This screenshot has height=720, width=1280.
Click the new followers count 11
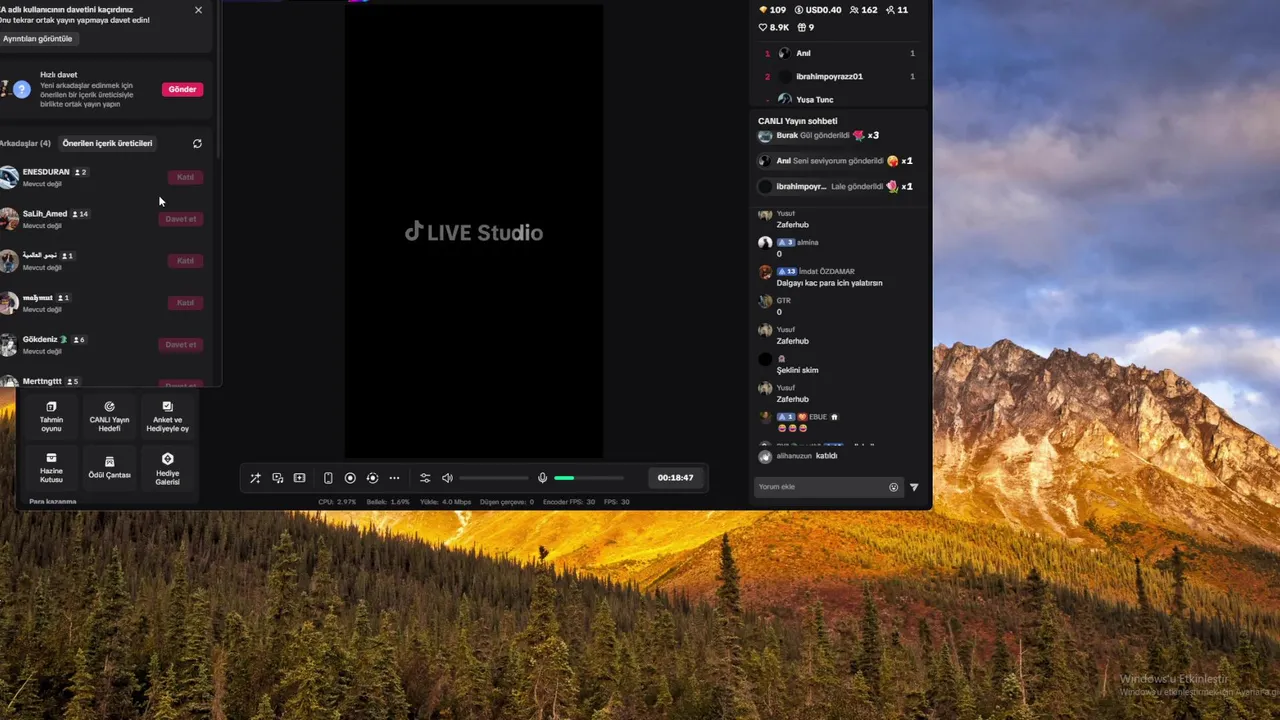click(897, 10)
